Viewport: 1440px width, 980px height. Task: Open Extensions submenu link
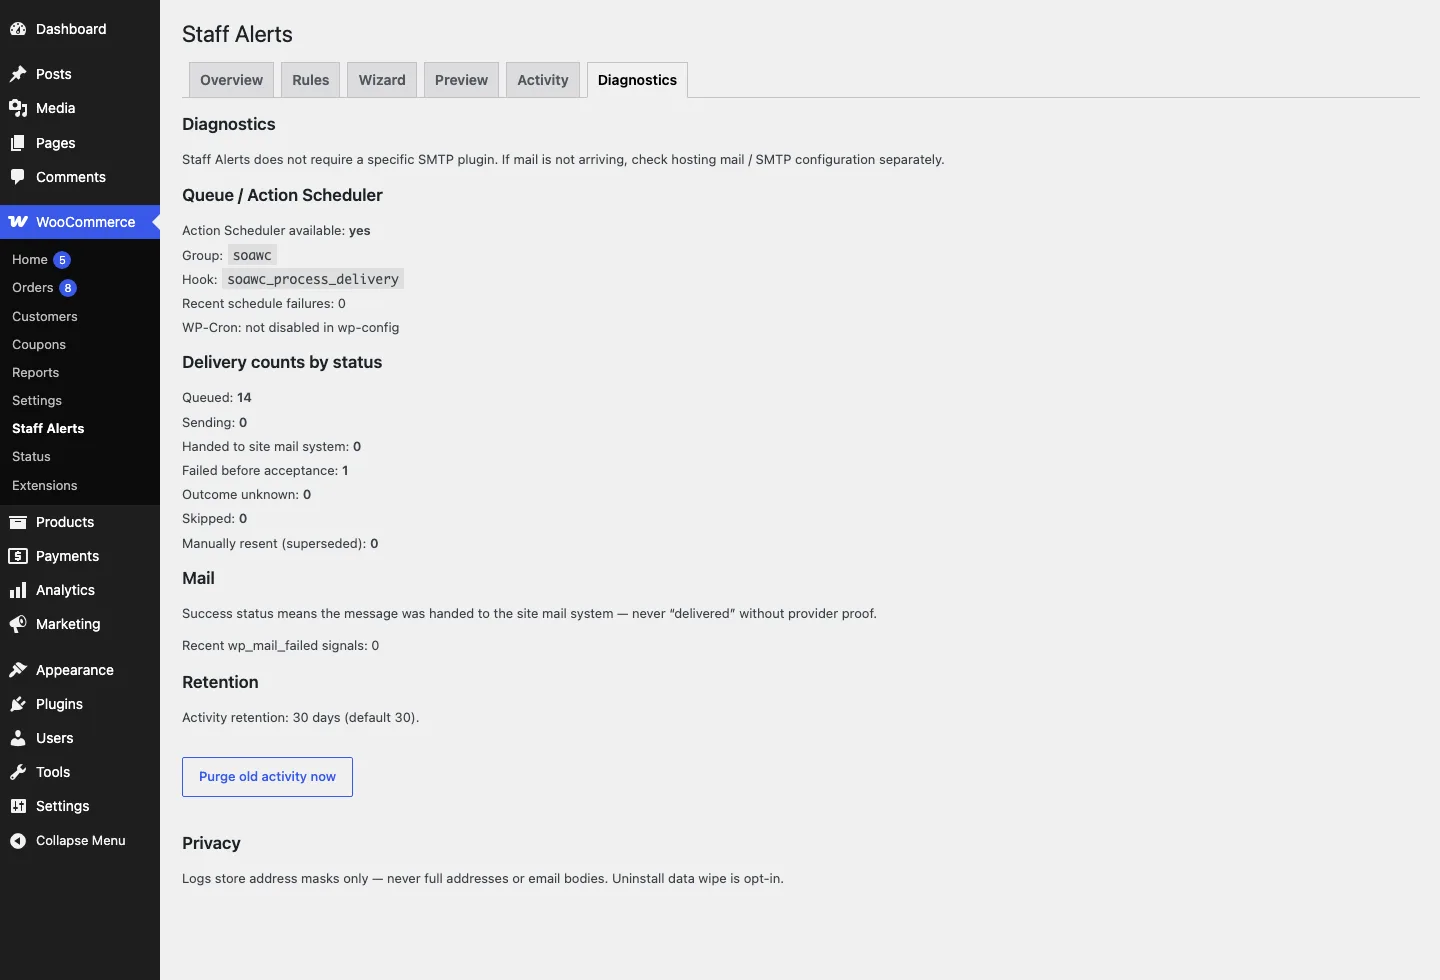coord(45,485)
